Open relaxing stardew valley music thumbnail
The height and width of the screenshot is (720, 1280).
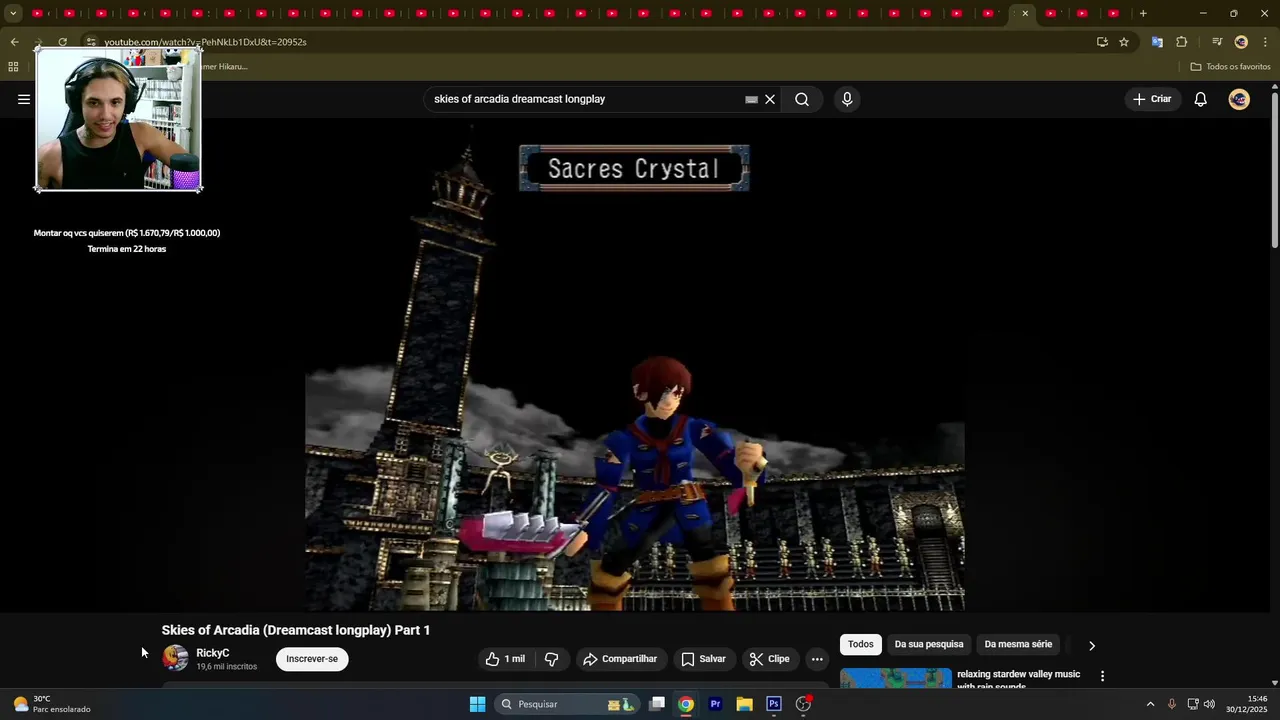(896, 679)
